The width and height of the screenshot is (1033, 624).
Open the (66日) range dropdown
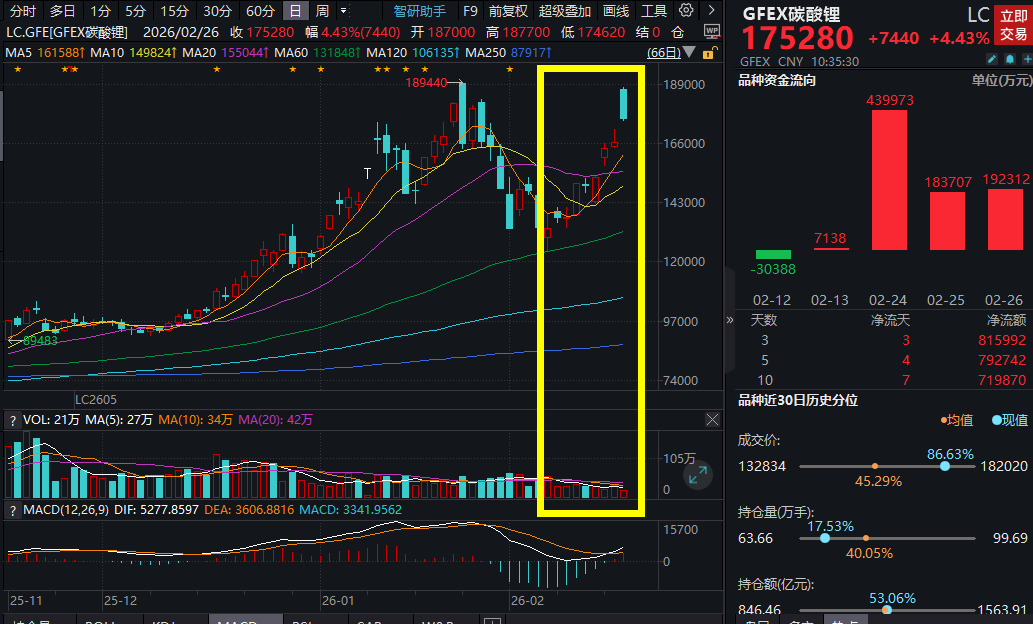664,52
